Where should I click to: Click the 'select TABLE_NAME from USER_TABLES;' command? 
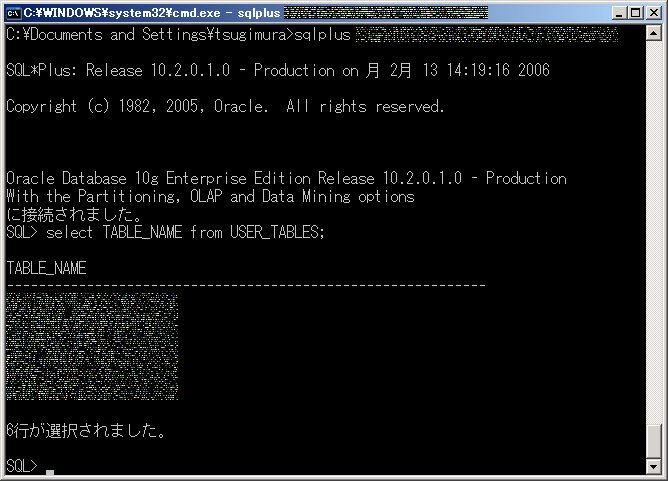[185, 233]
